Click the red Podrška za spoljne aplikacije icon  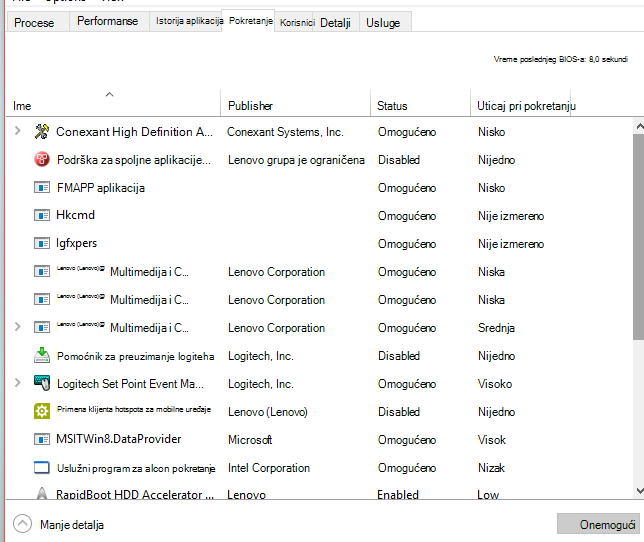click(x=42, y=159)
